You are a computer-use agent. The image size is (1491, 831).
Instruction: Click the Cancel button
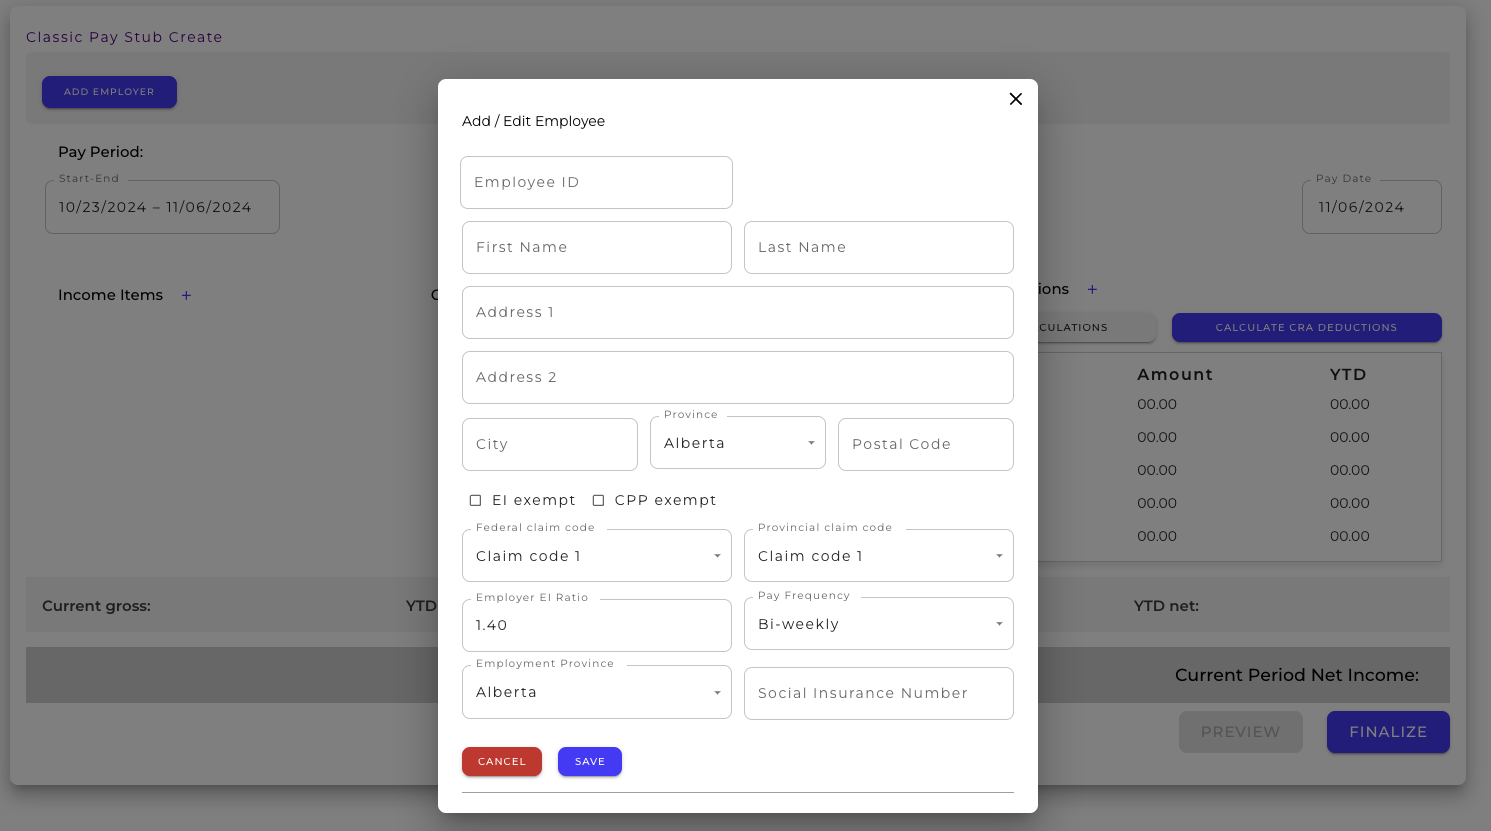pyautogui.click(x=502, y=761)
